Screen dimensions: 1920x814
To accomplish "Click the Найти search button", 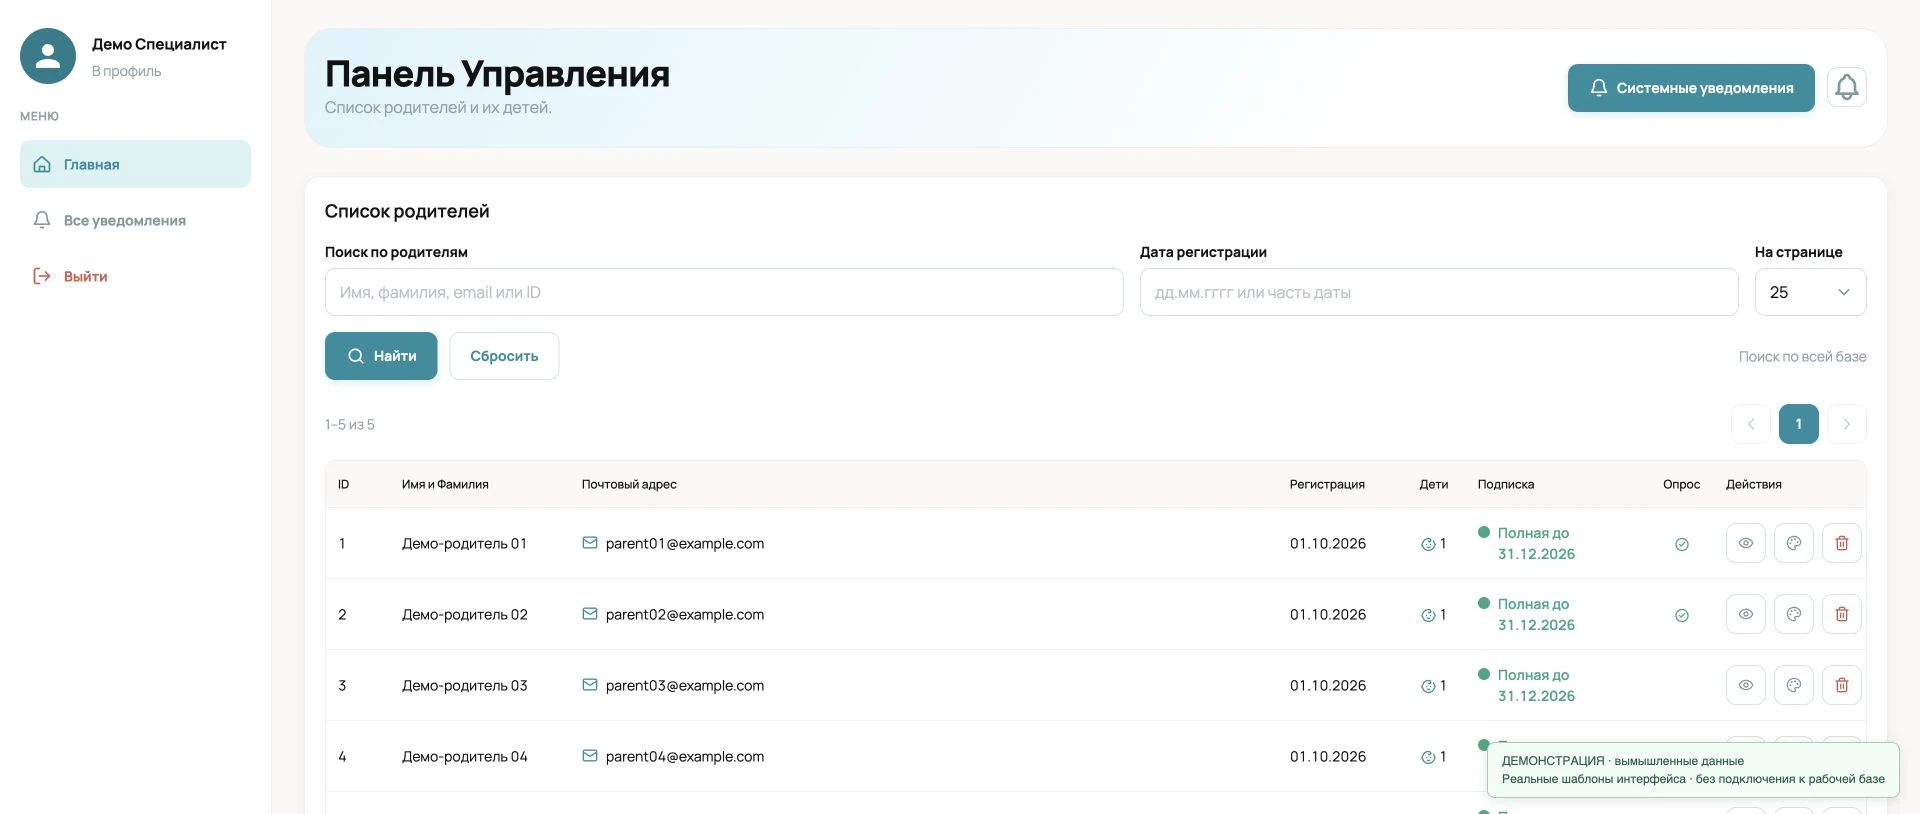I will point(381,356).
